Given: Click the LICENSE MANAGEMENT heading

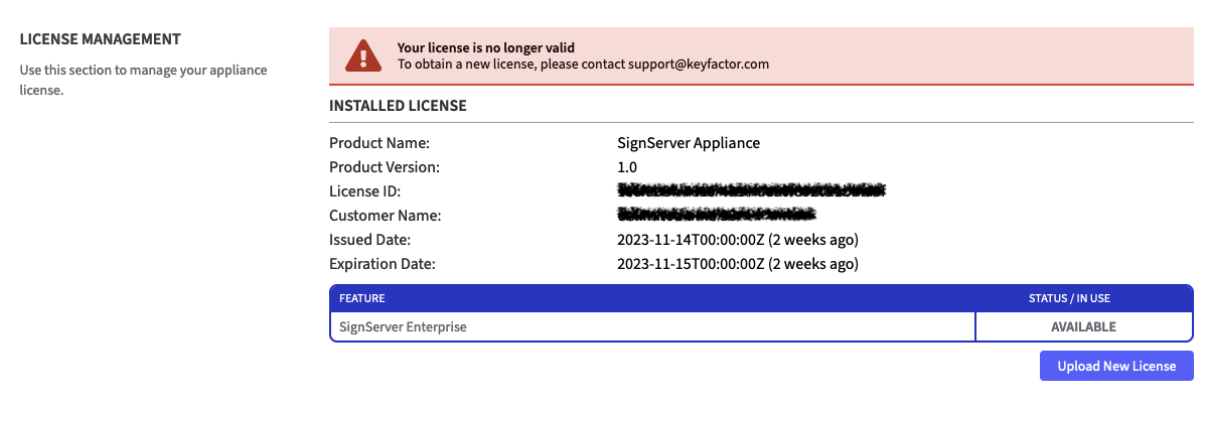Looking at the screenshot, I should (x=100, y=39).
